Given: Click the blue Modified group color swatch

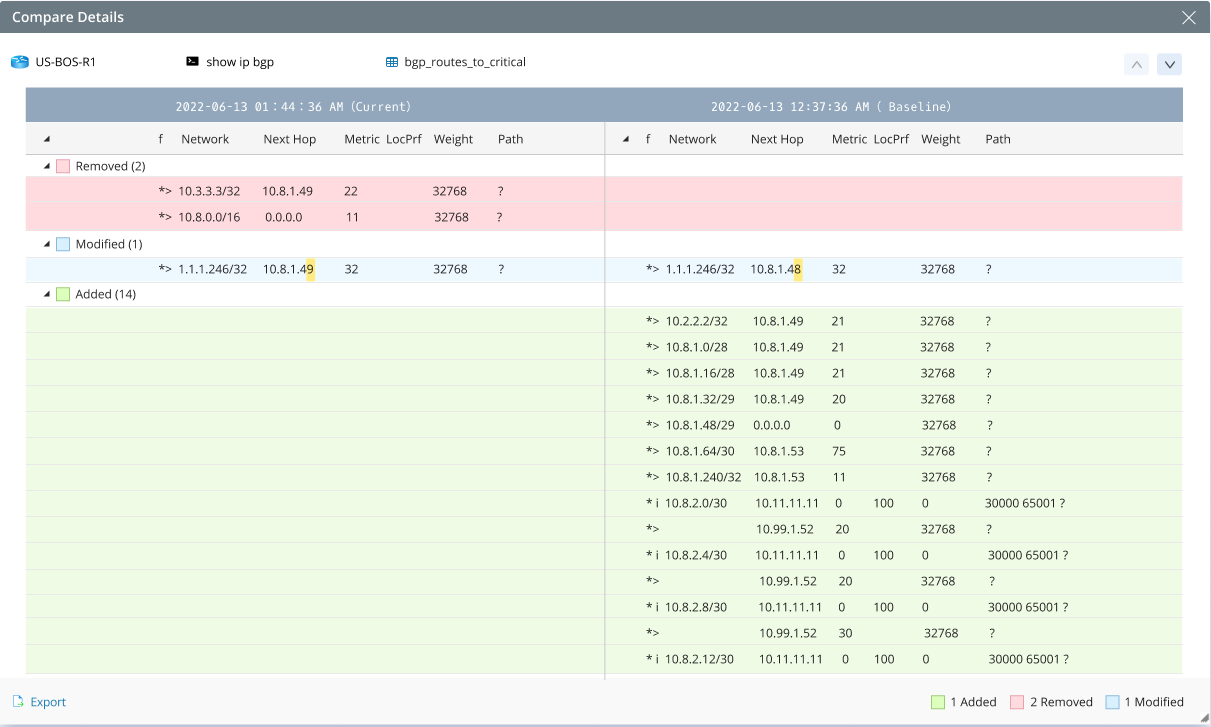Looking at the screenshot, I should 63,244.
